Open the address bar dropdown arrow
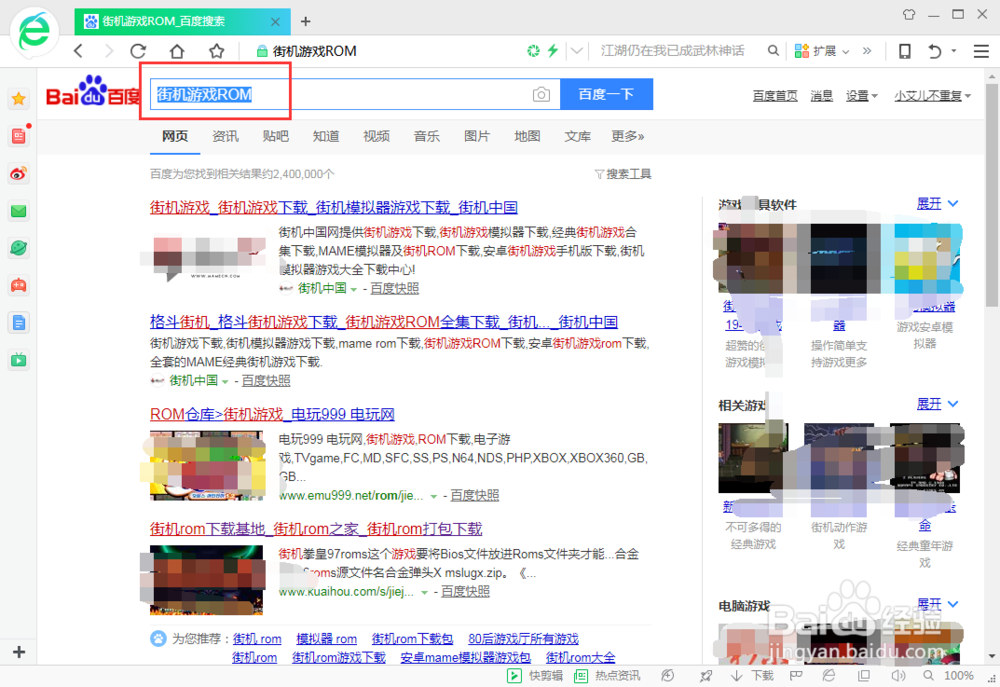This screenshot has height=687, width=1000. 577,50
